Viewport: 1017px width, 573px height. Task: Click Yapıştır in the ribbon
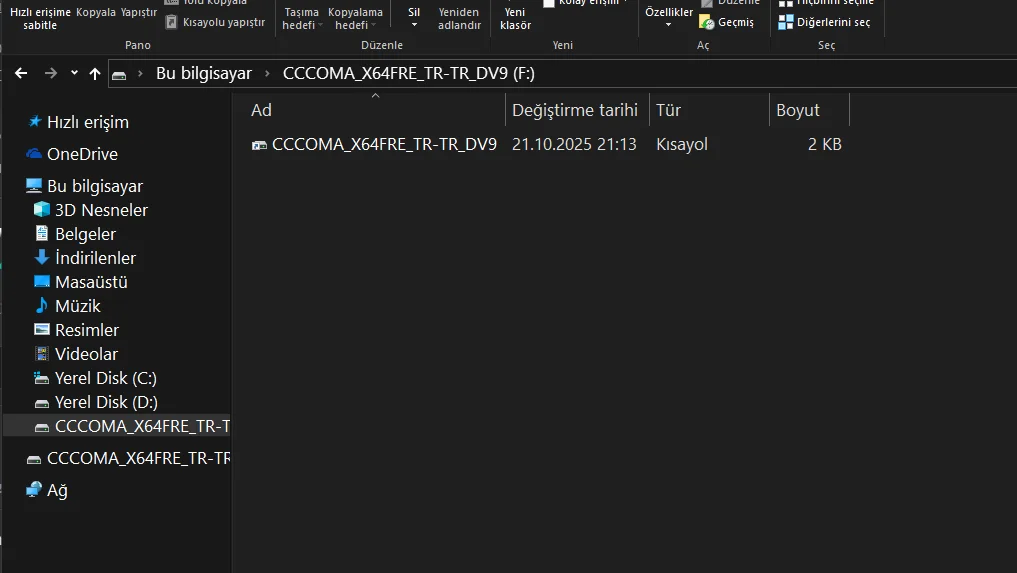click(139, 12)
